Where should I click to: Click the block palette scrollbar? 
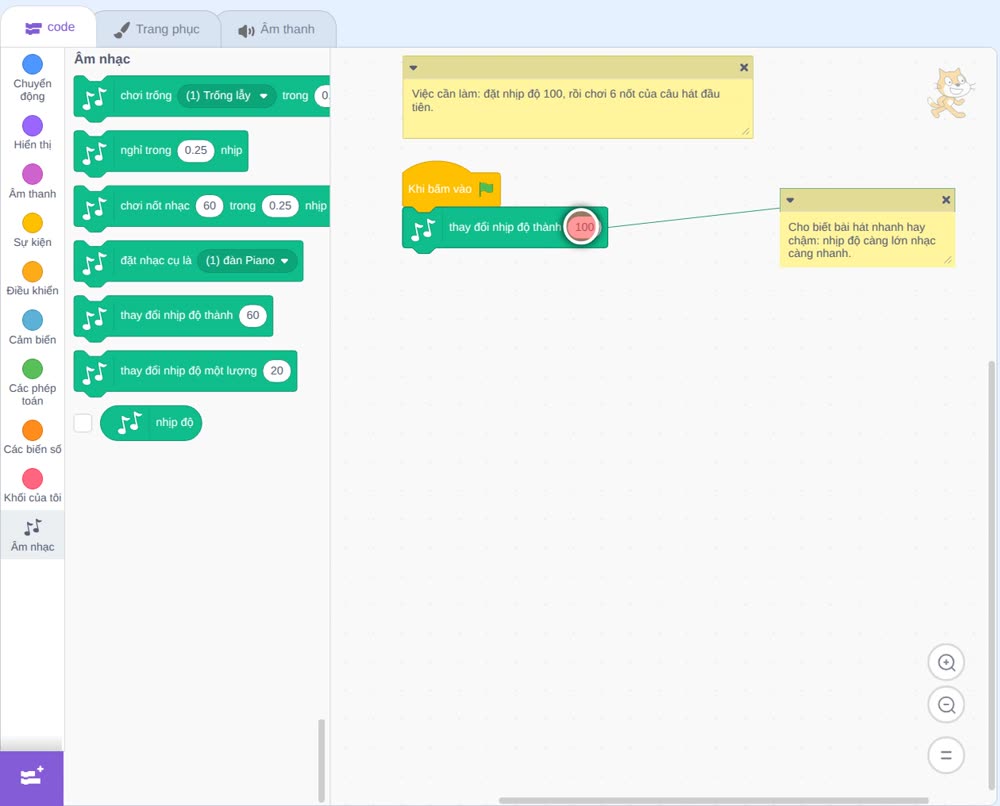tap(321, 760)
